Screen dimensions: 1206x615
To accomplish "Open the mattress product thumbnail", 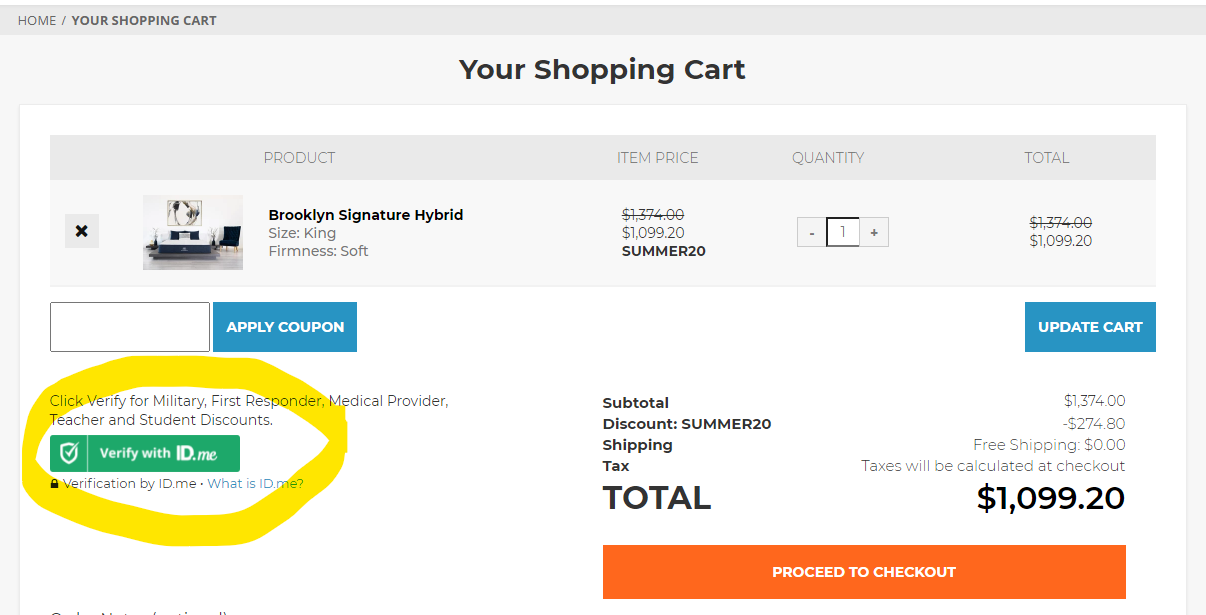I will pos(193,232).
